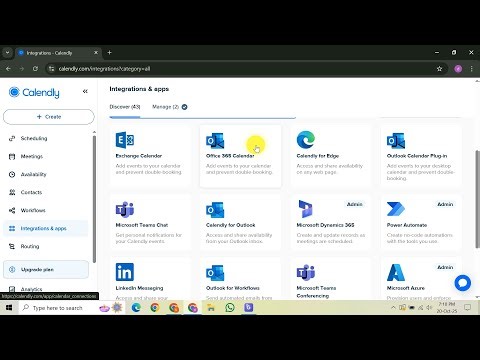Click the address bar URL

[x=104, y=69]
